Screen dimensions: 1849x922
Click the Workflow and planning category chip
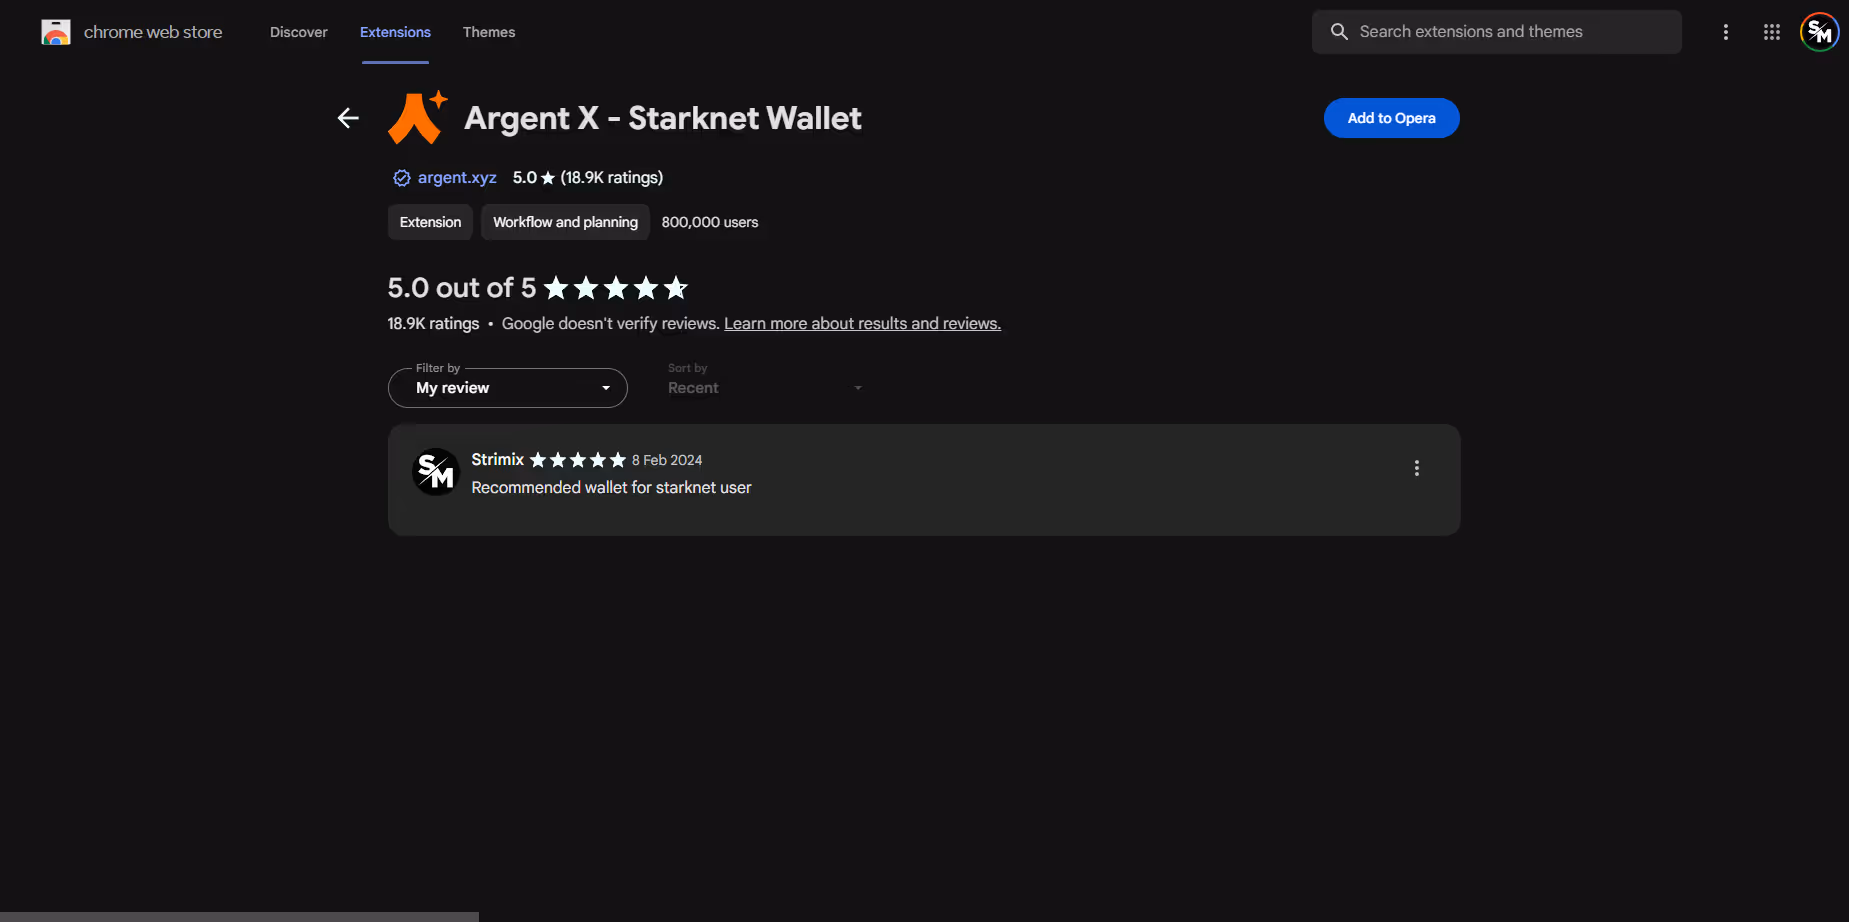[x=565, y=222]
